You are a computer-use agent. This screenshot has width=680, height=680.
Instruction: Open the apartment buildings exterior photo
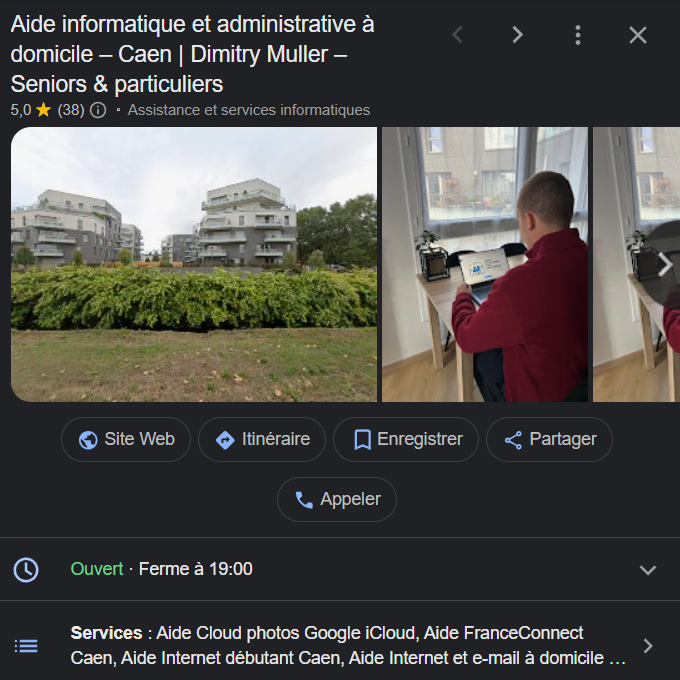point(194,264)
